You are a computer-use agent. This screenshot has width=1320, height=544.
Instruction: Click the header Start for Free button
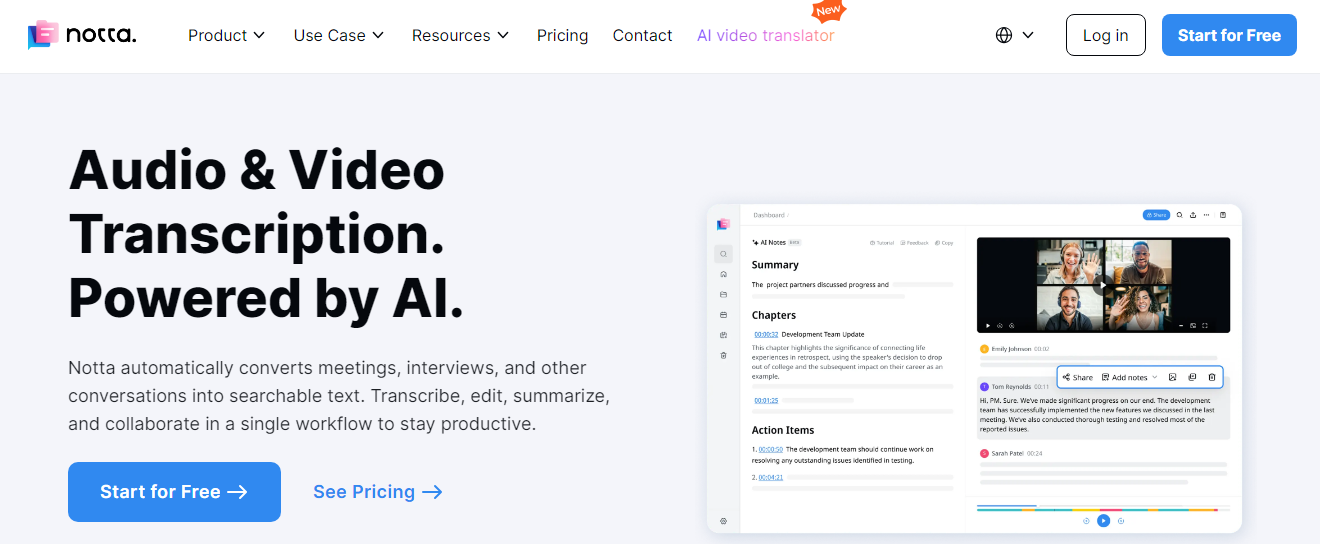1229,35
